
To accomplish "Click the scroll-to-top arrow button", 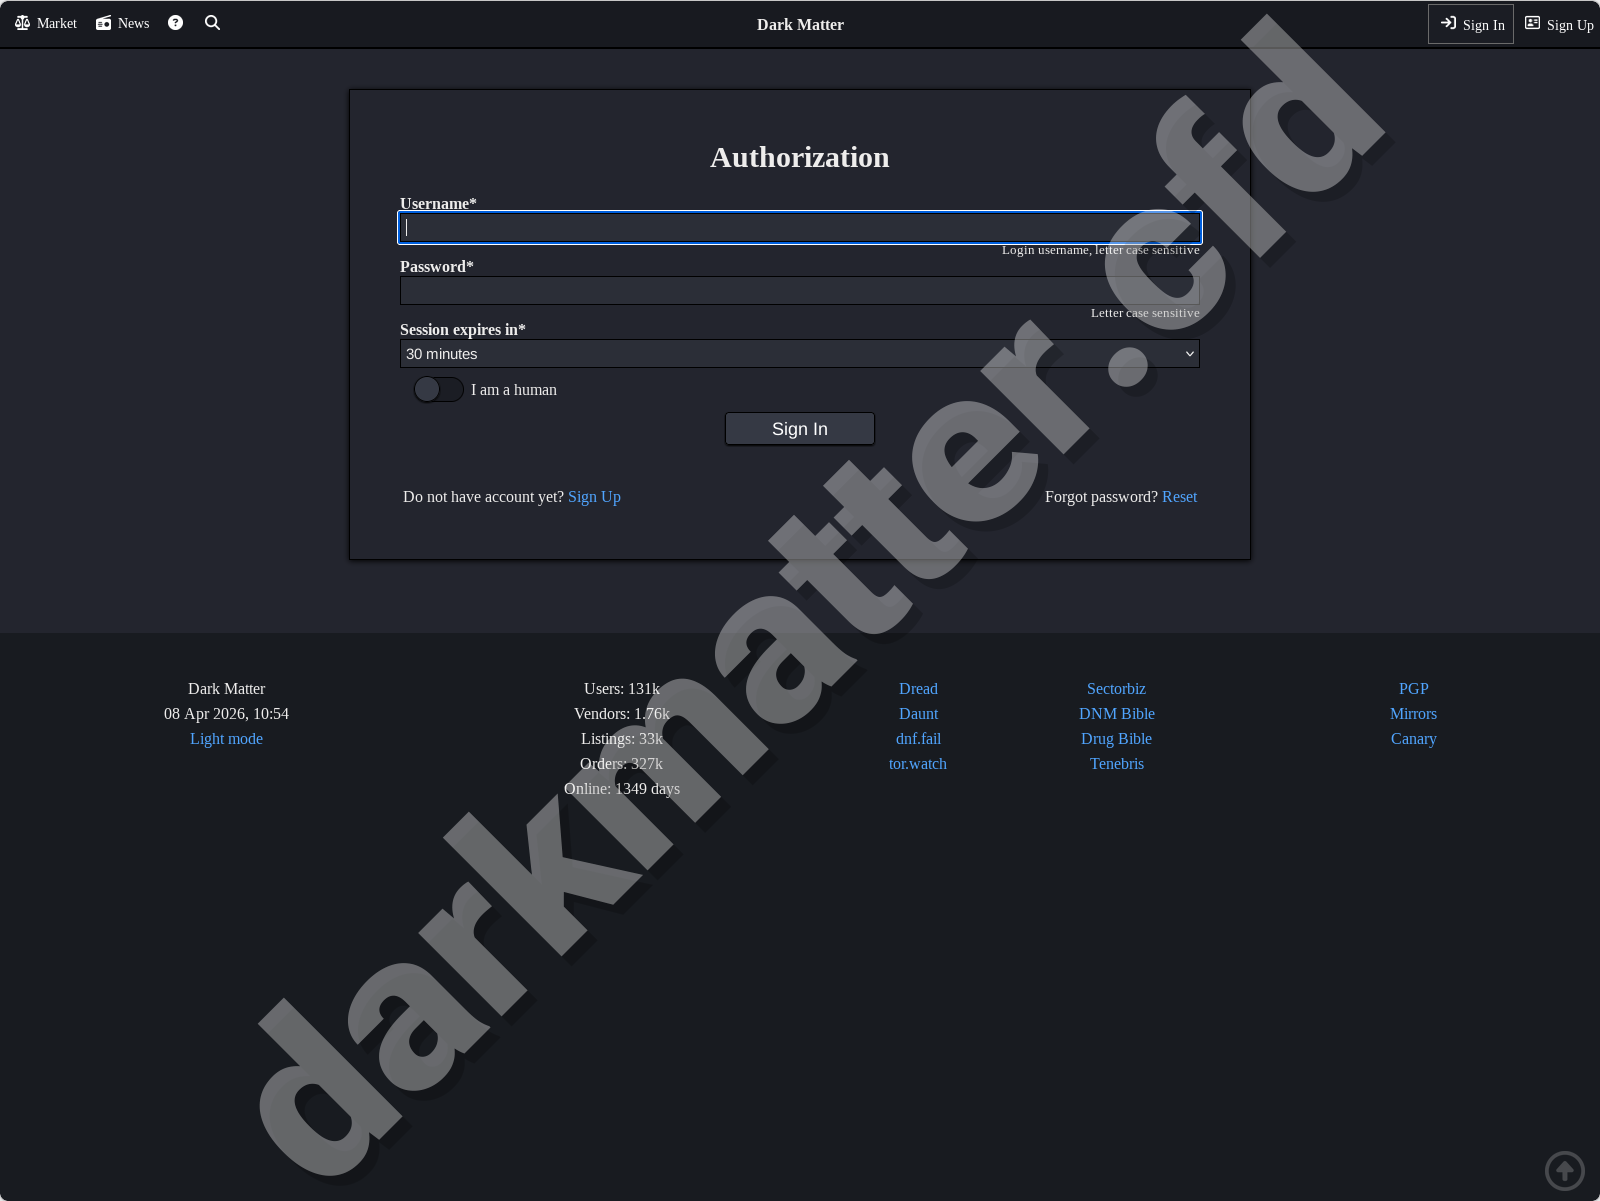I will coord(1565,1170).
